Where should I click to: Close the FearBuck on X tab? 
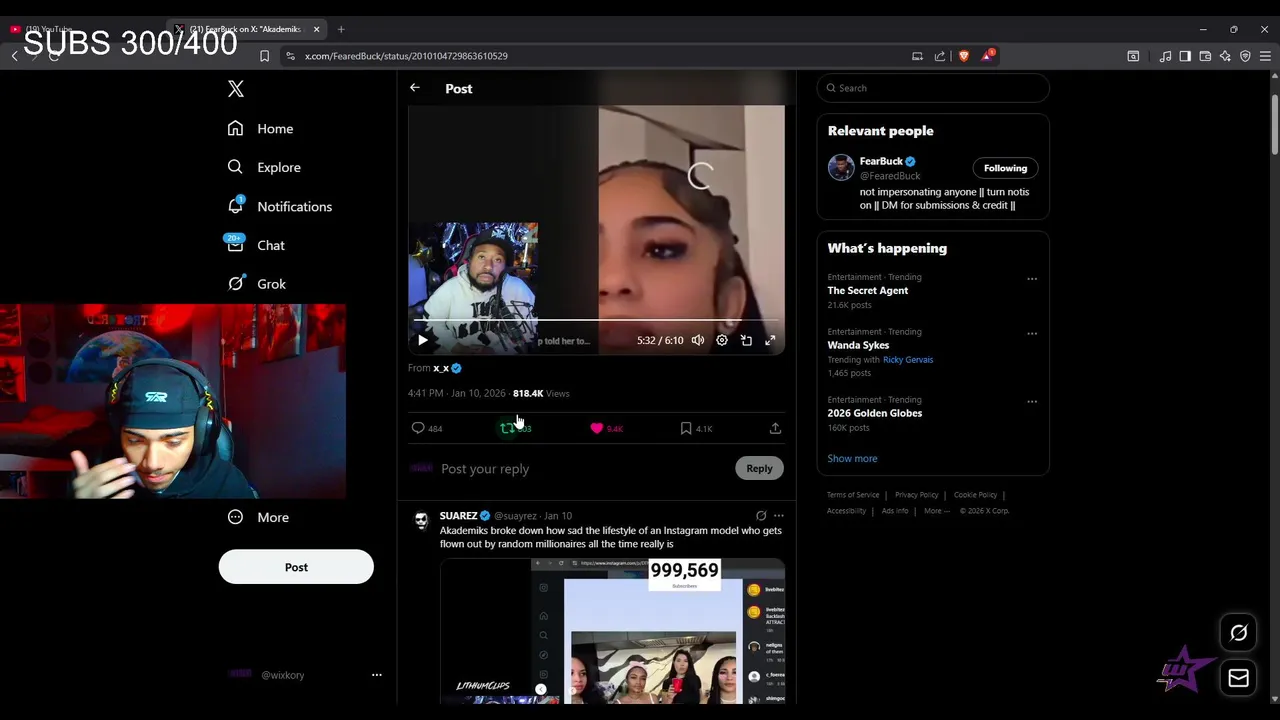316,29
